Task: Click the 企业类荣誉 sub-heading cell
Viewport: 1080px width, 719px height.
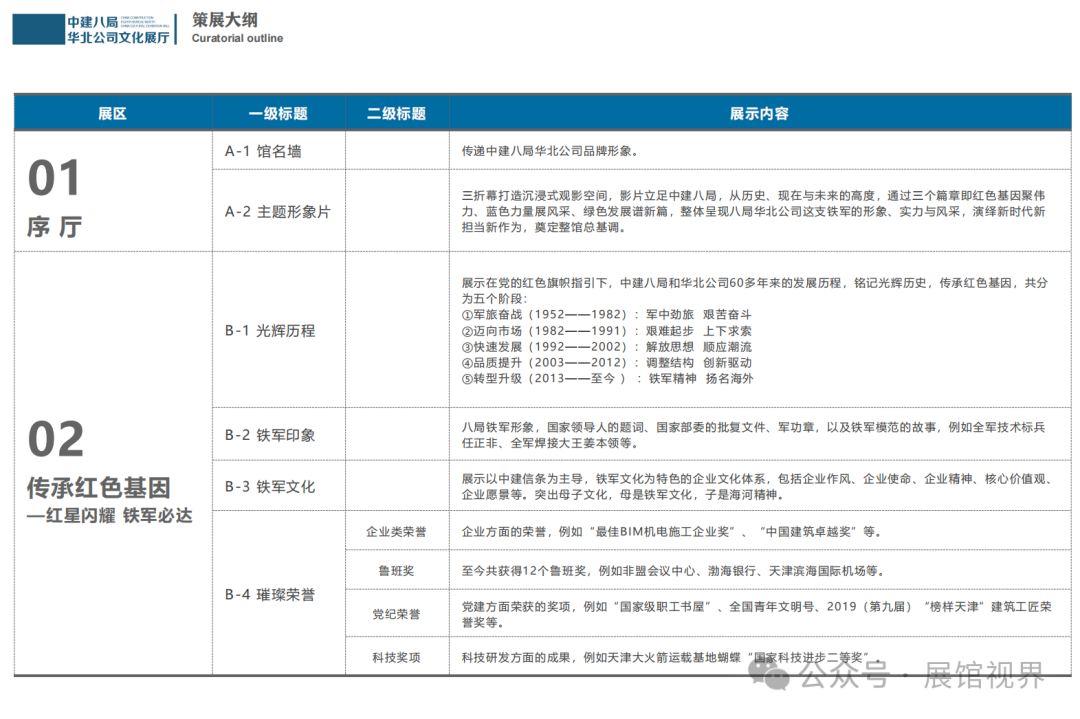Action: pos(396,532)
